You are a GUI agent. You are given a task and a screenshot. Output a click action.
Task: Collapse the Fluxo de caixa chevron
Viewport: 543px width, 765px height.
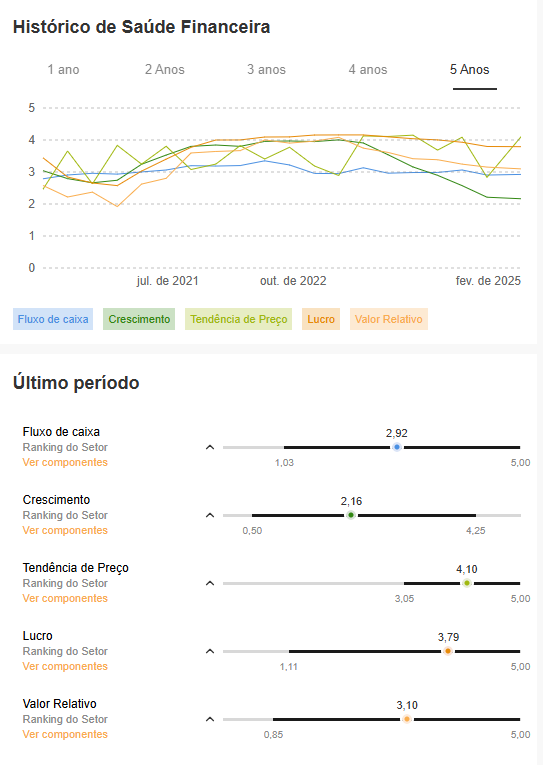210,447
